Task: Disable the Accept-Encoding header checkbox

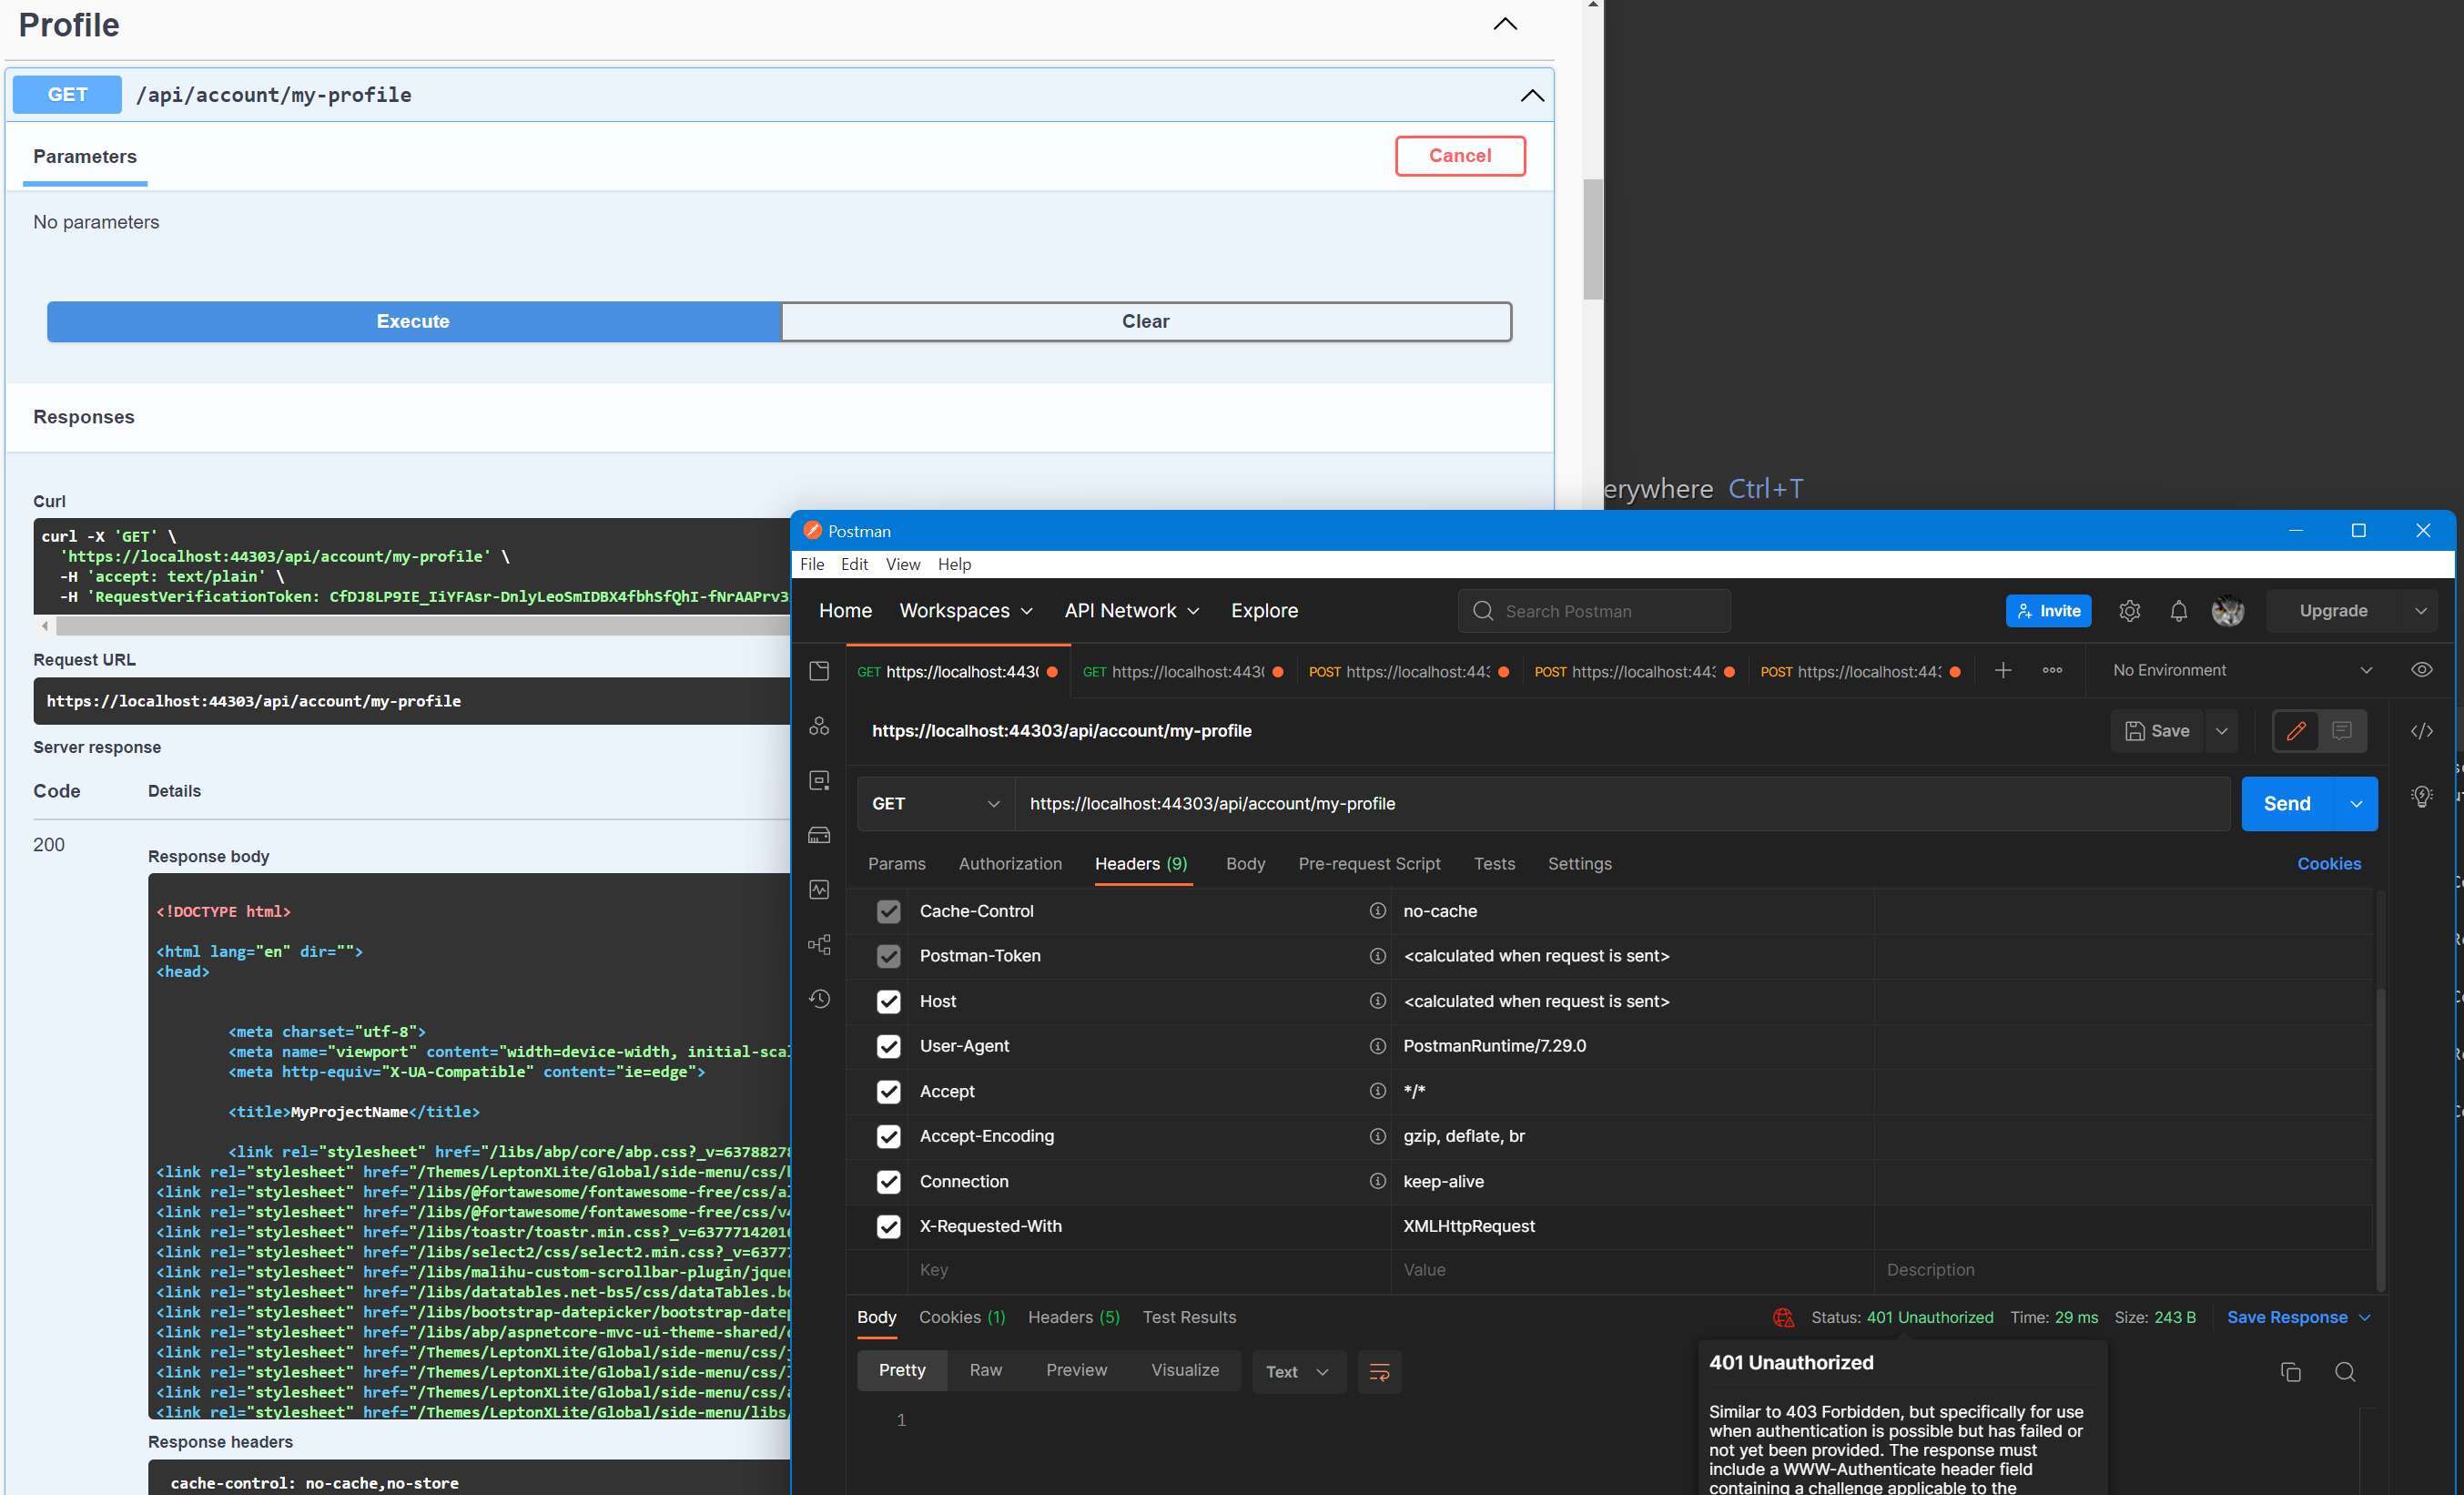Action: coord(888,1136)
